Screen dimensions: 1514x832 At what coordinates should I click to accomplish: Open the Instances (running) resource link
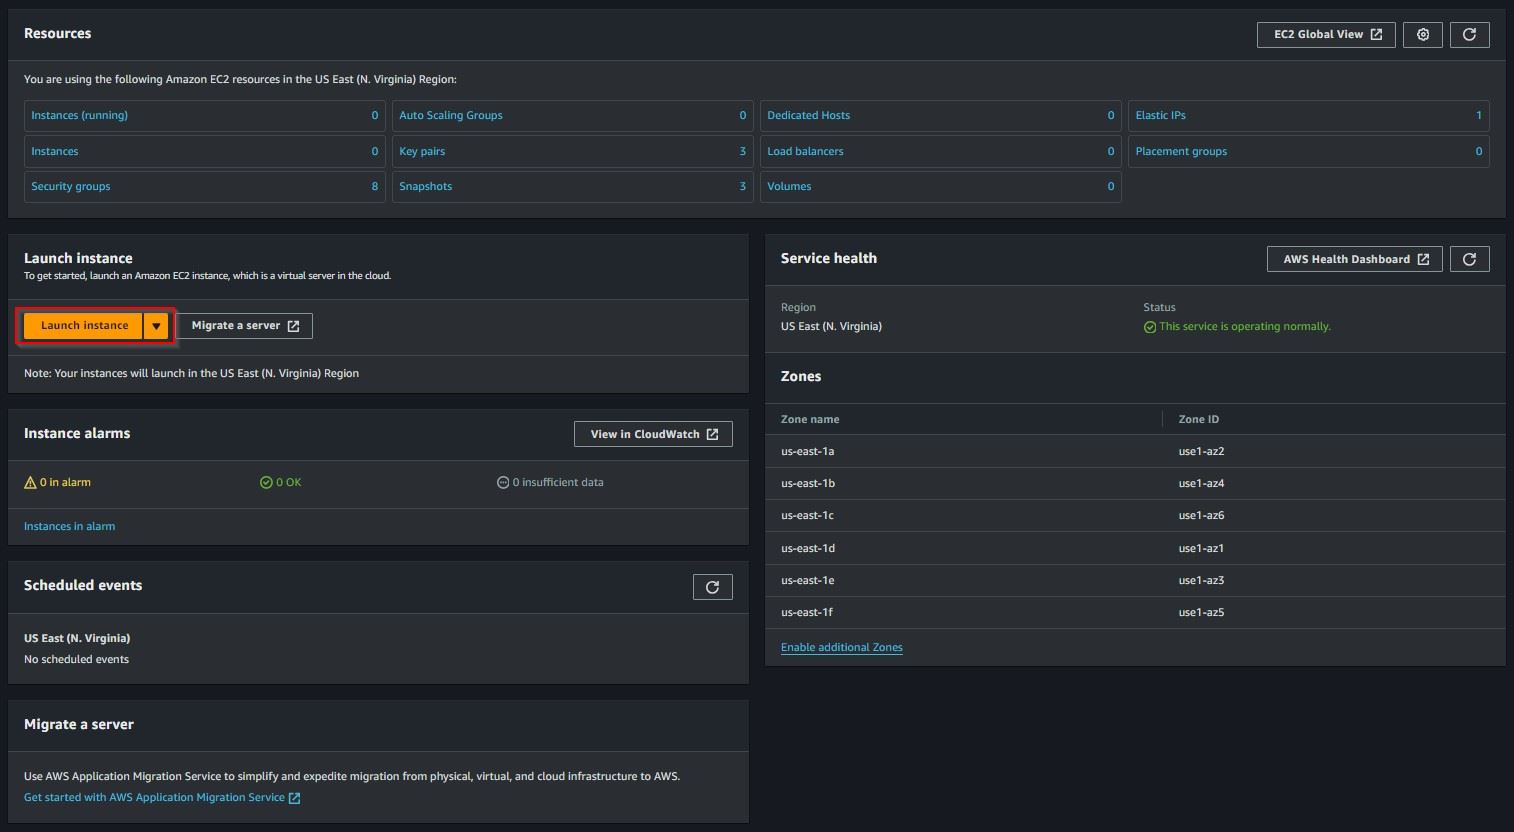point(79,115)
